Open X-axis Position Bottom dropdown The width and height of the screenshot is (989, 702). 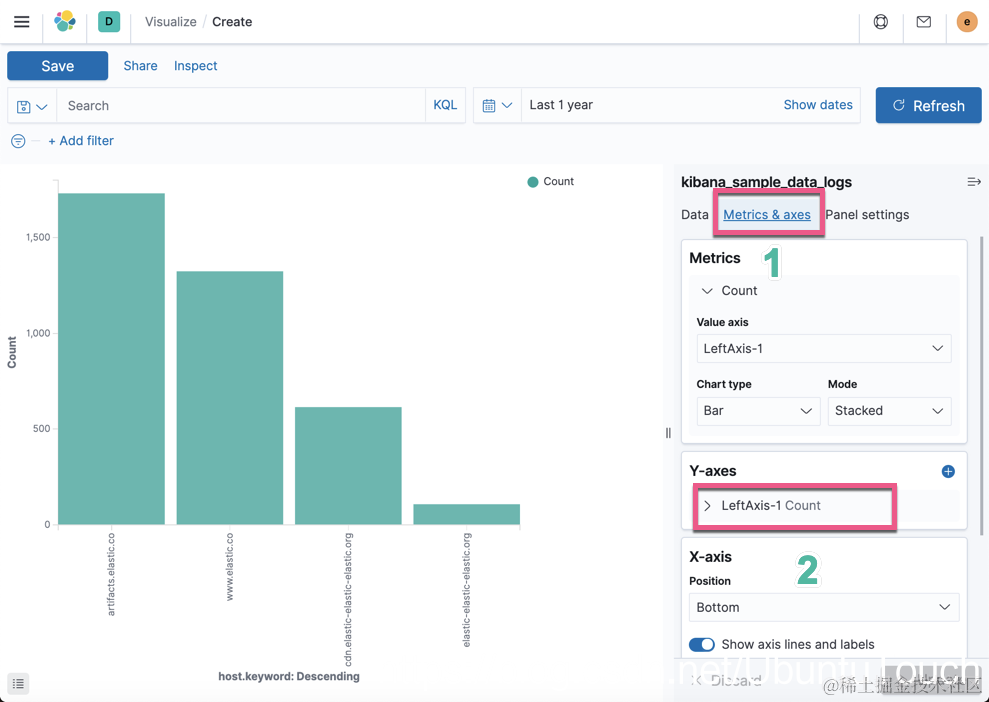click(824, 607)
